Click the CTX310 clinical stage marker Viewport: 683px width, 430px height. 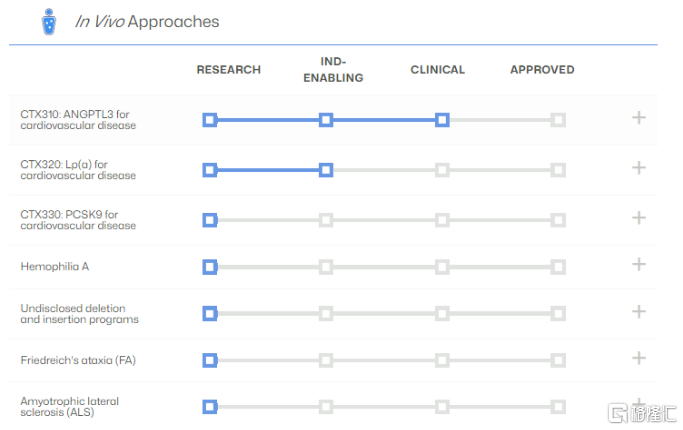pos(442,120)
